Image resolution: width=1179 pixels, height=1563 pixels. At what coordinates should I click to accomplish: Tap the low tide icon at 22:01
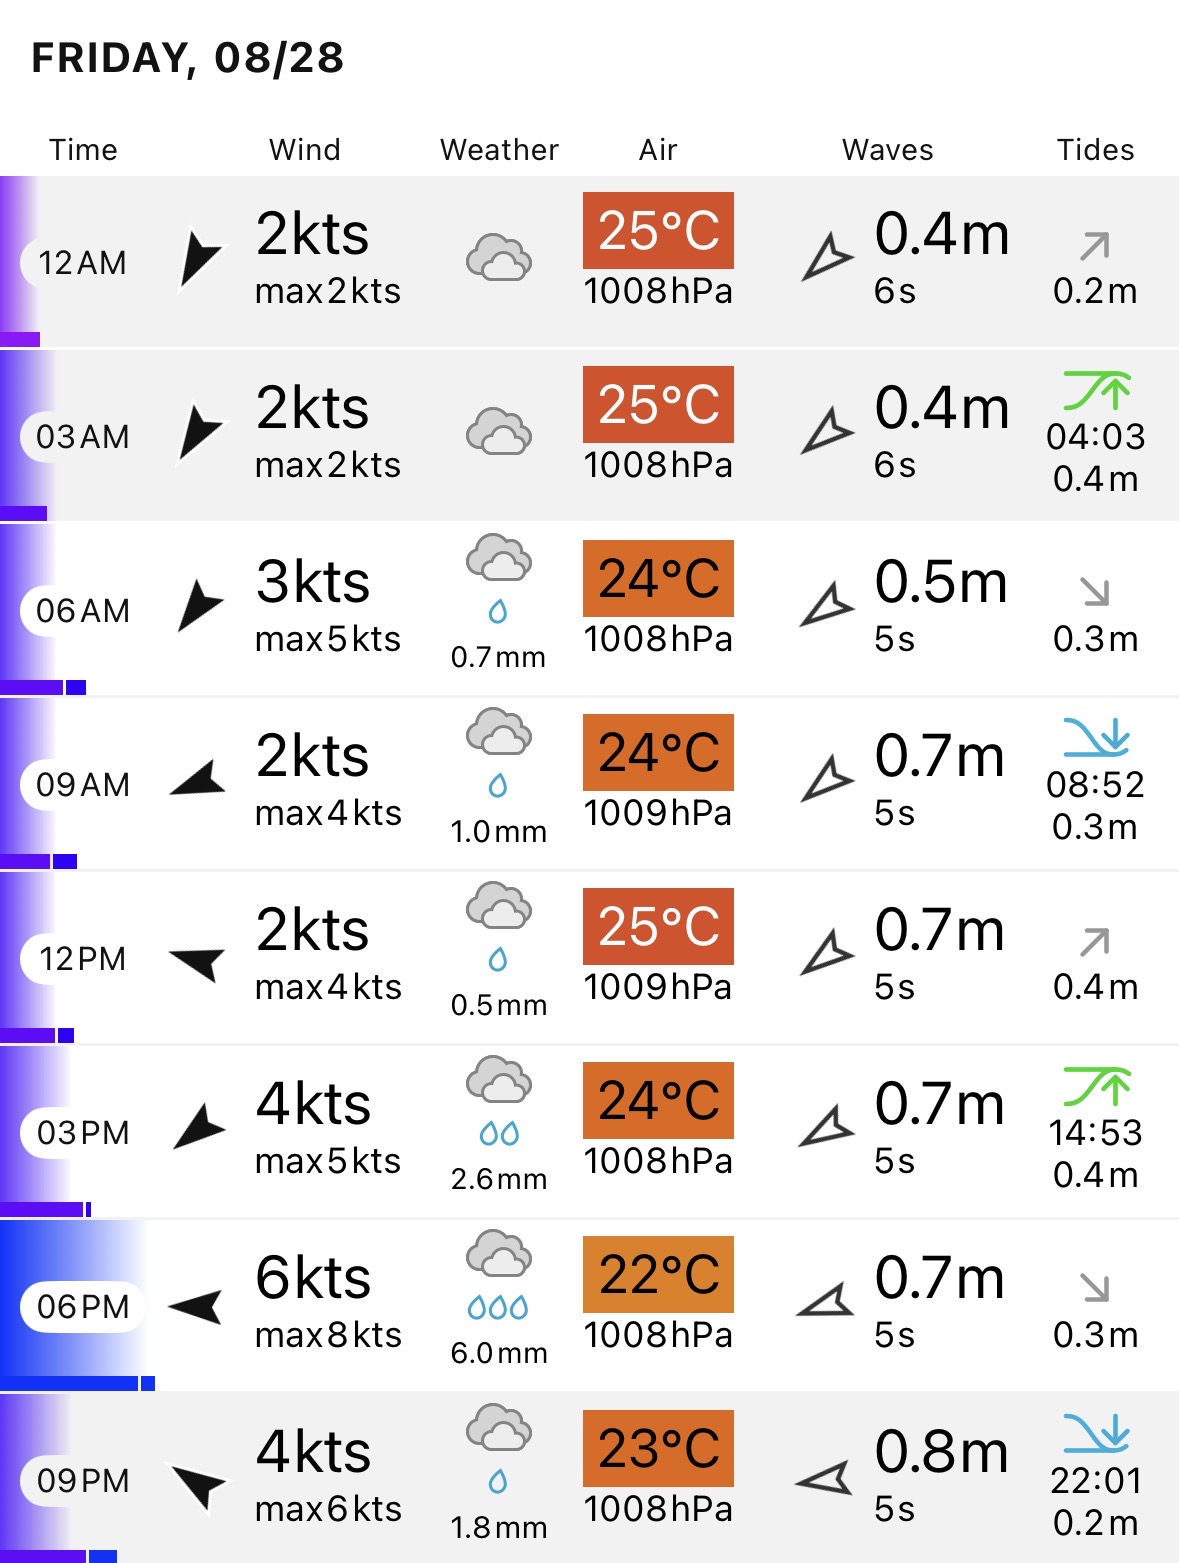1096,1434
